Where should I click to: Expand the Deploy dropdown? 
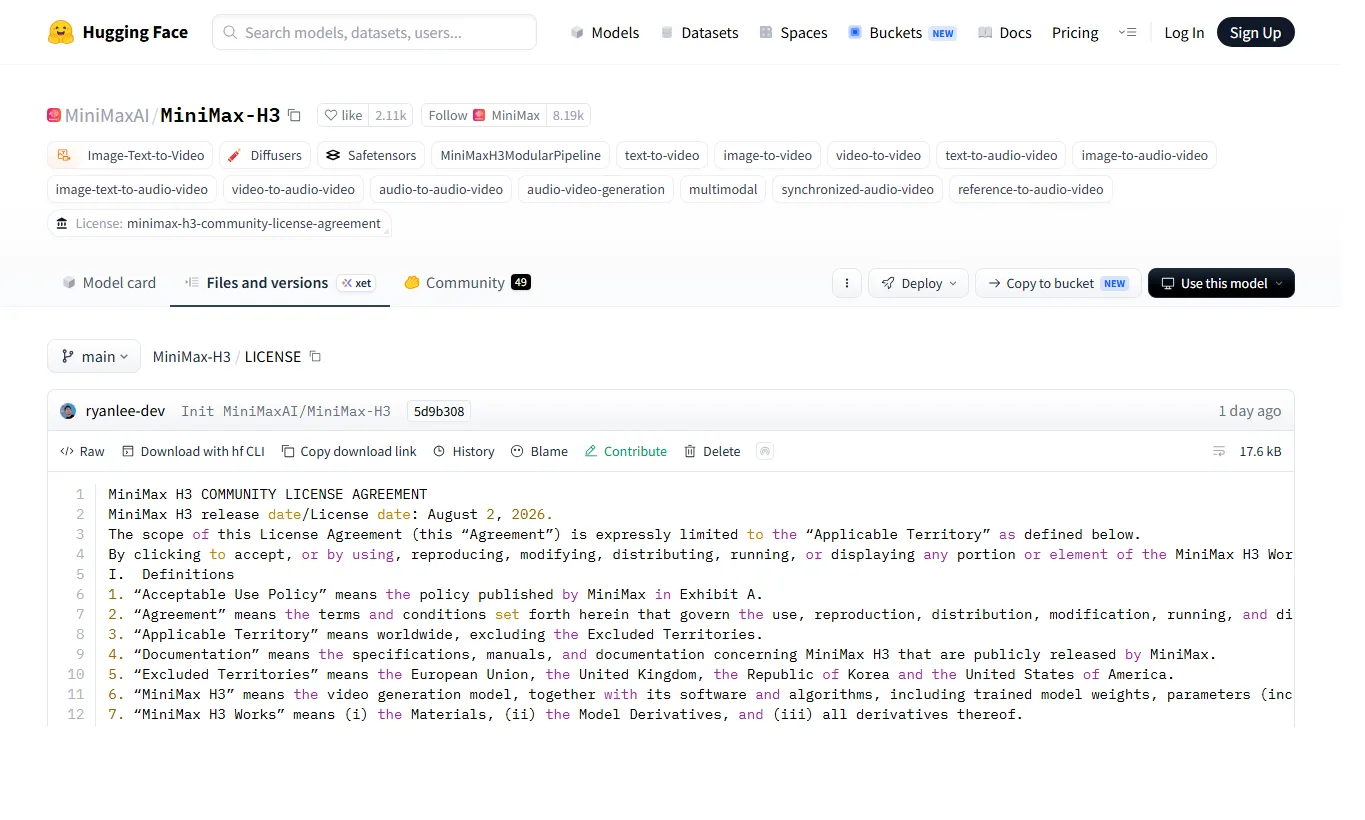point(919,283)
